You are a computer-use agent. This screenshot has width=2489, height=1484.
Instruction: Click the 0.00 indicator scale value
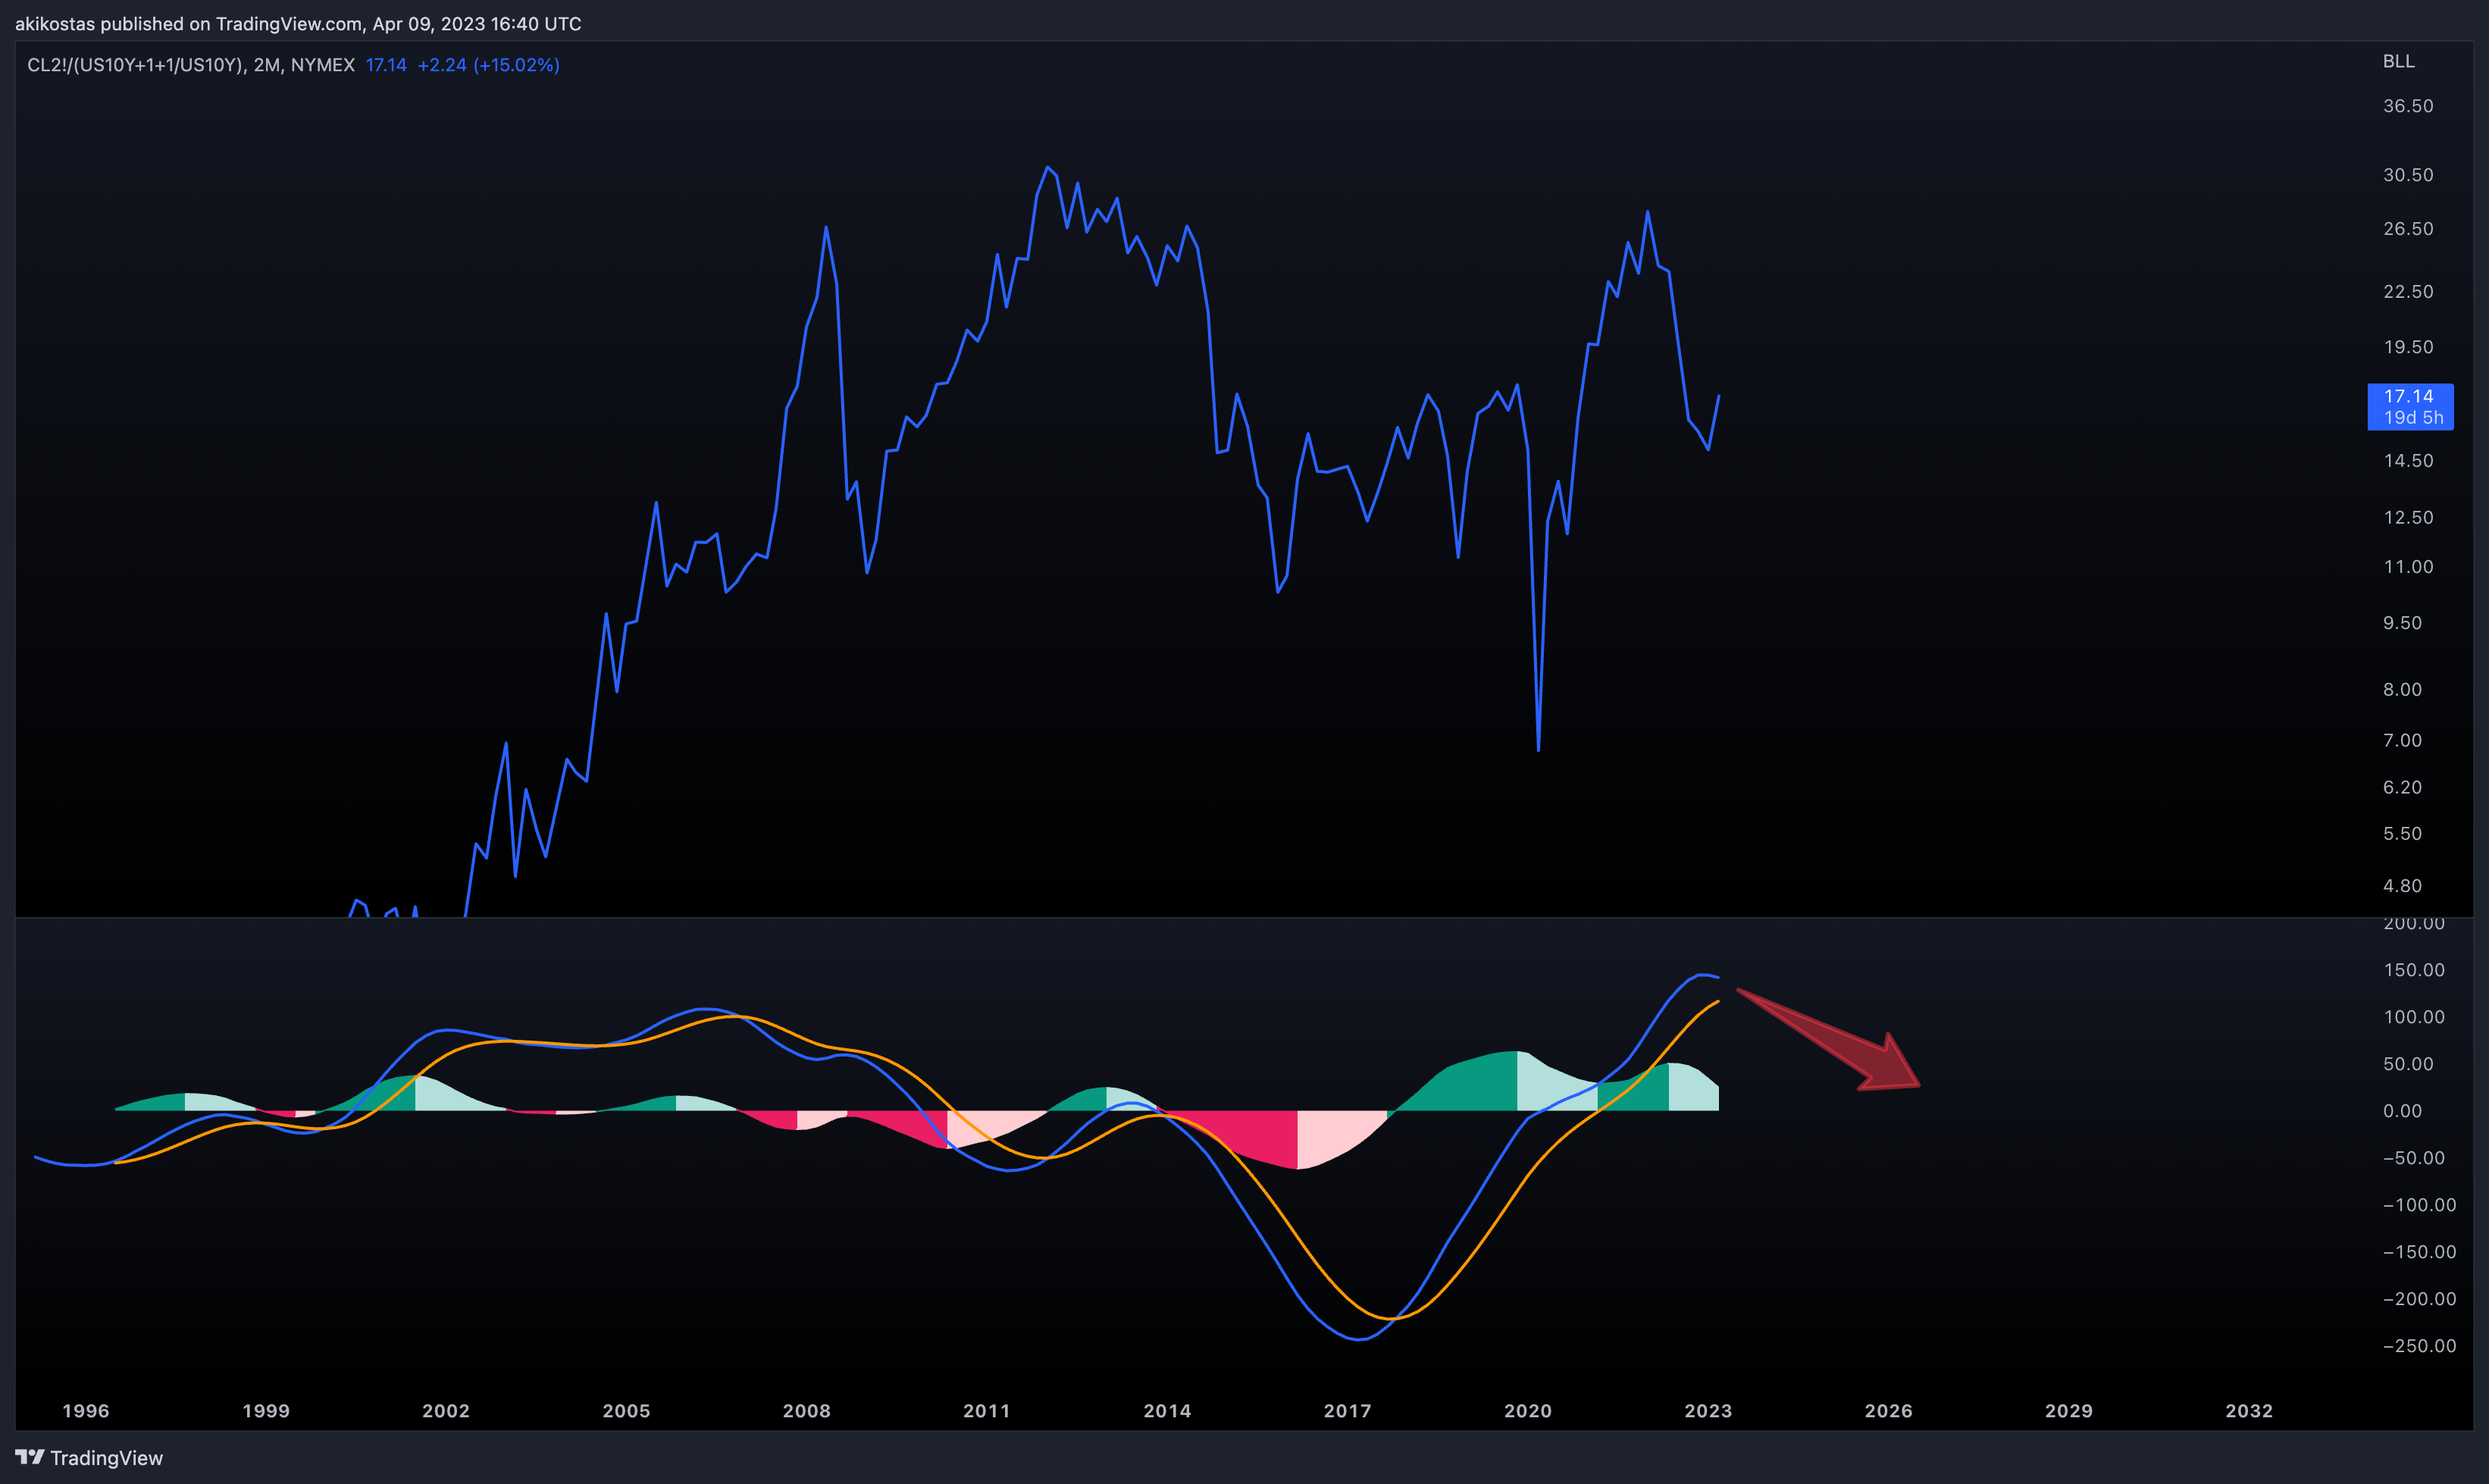click(x=2402, y=1110)
